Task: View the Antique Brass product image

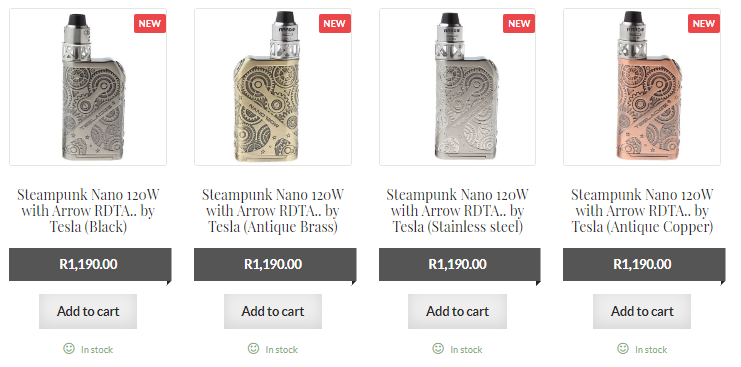Action: click(x=273, y=87)
